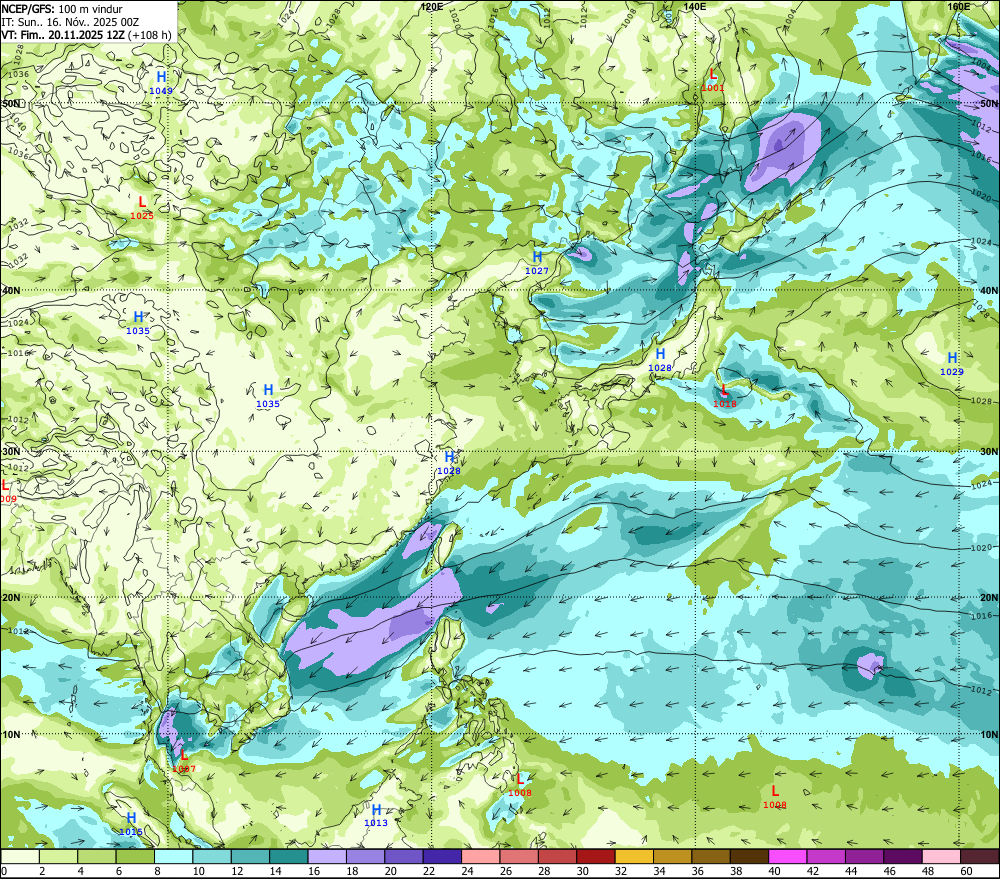Click the L 1001 low-pressure marker
The image size is (1000, 879).
[713, 80]
